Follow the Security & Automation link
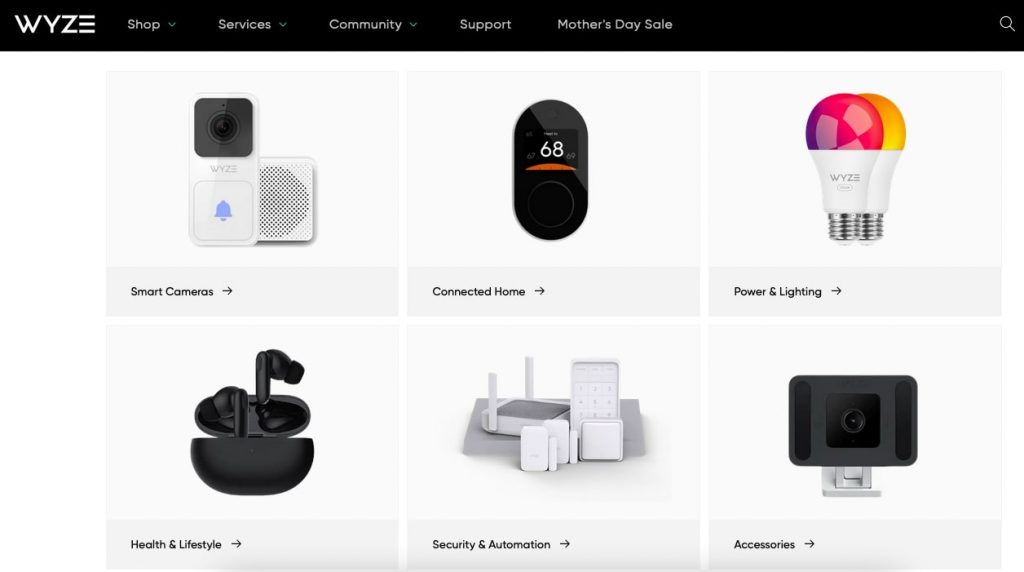 491,544
